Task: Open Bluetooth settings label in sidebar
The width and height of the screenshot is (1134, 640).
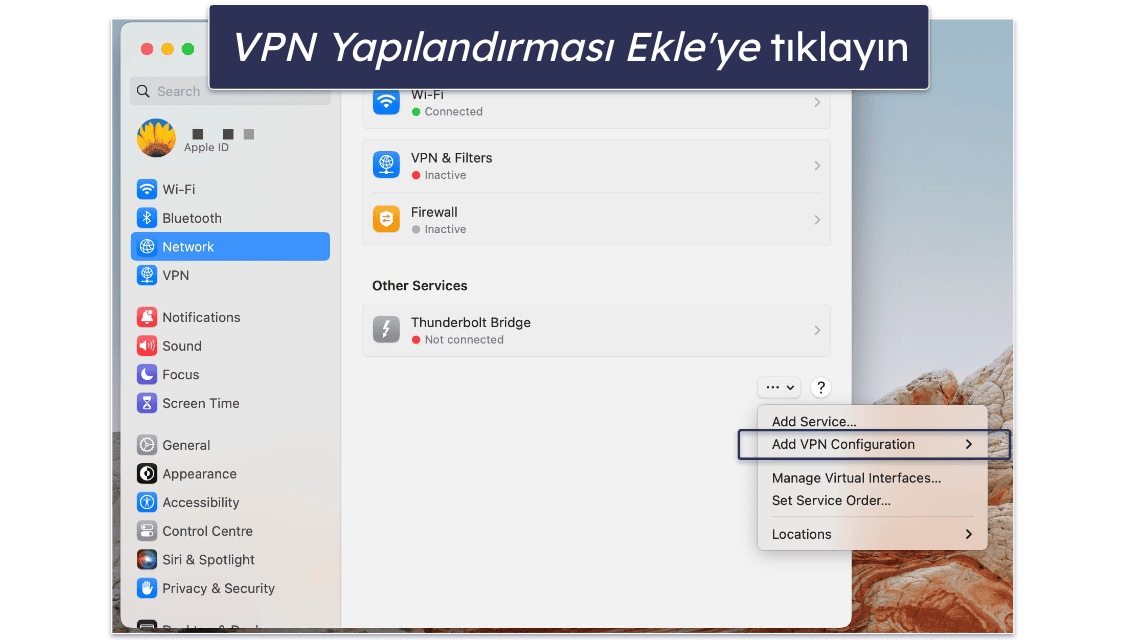Action: tap(192, 218)
